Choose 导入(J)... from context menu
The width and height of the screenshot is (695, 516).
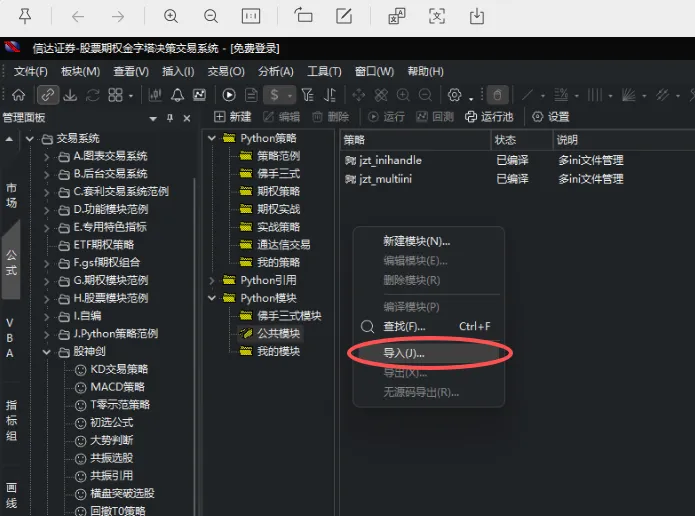(x=428, y=353)
